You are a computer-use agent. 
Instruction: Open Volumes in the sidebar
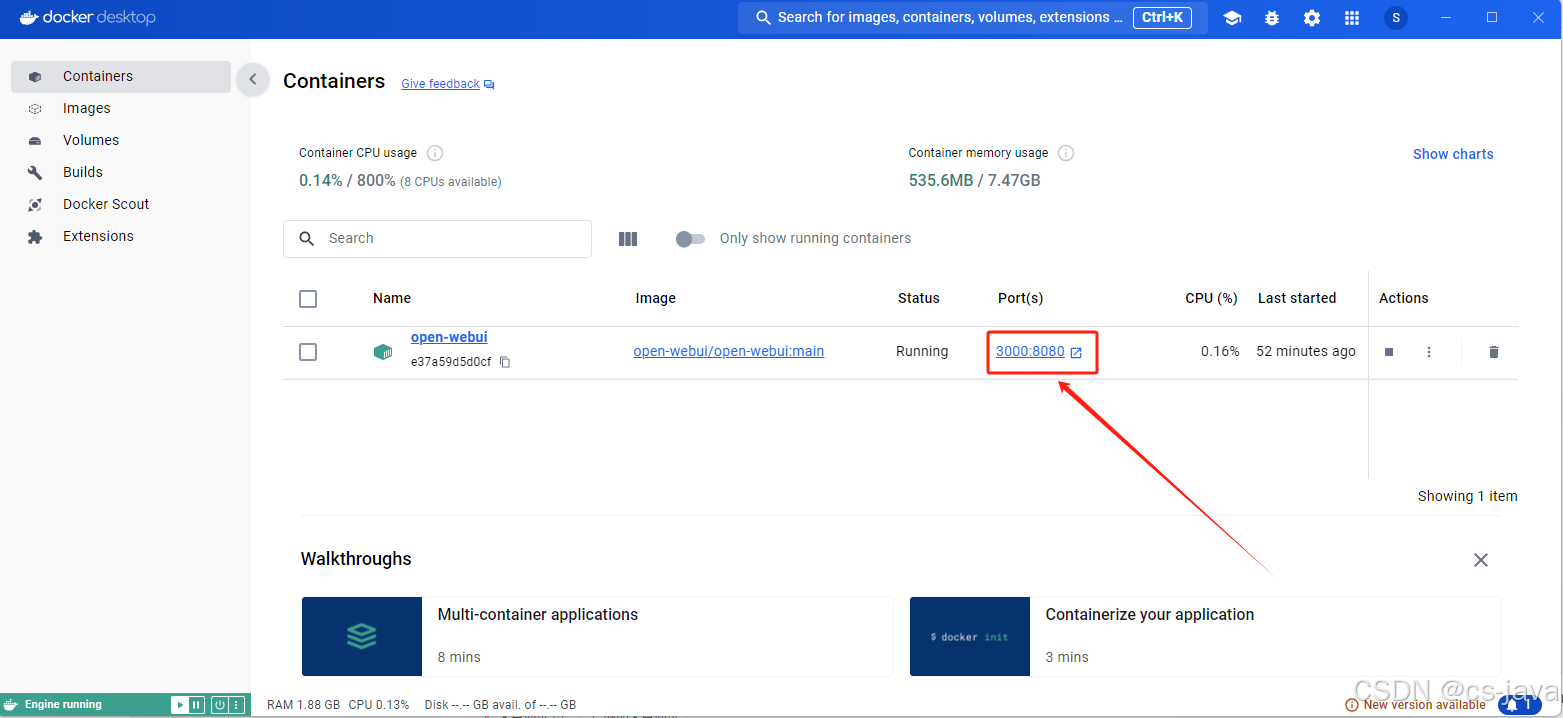coord(121,140)
